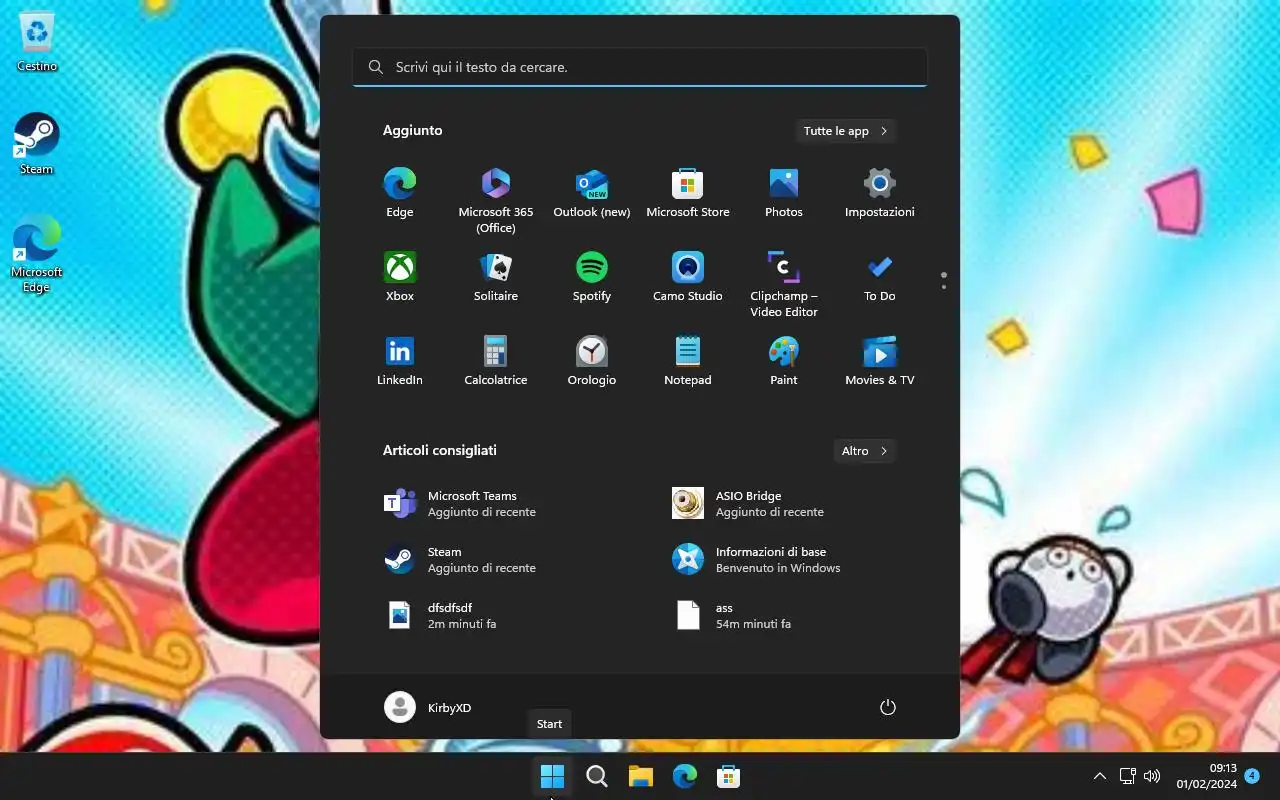Open notification badge showing 4

(1252, 776)
